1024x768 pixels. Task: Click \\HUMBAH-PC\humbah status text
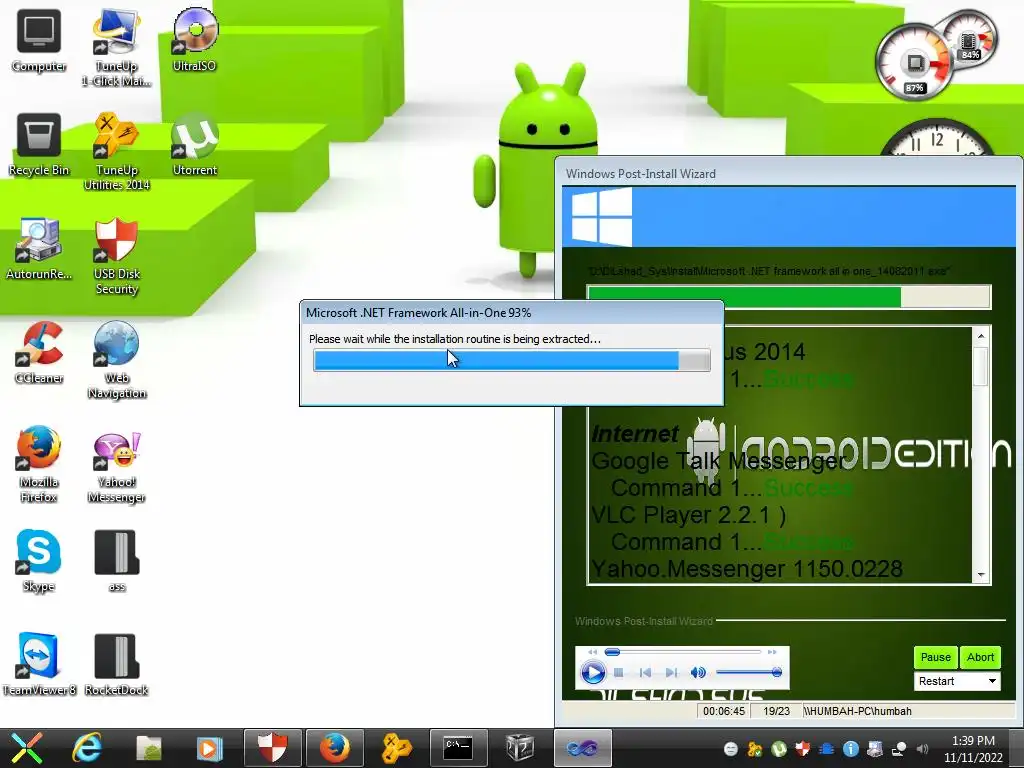[857, 711]
